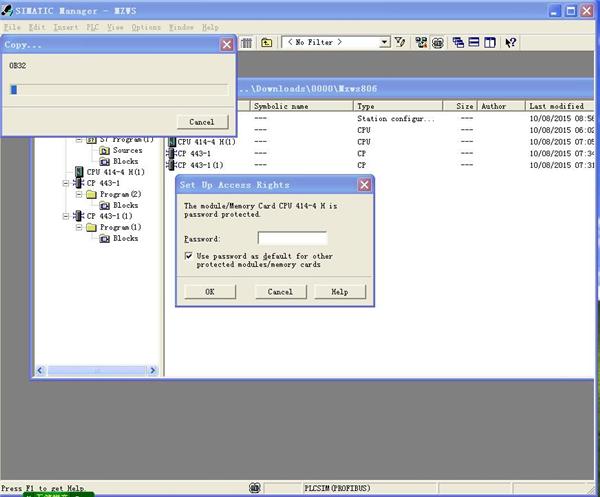Collapse the CP 443-1(1) tree node

[x=66, y=216]
